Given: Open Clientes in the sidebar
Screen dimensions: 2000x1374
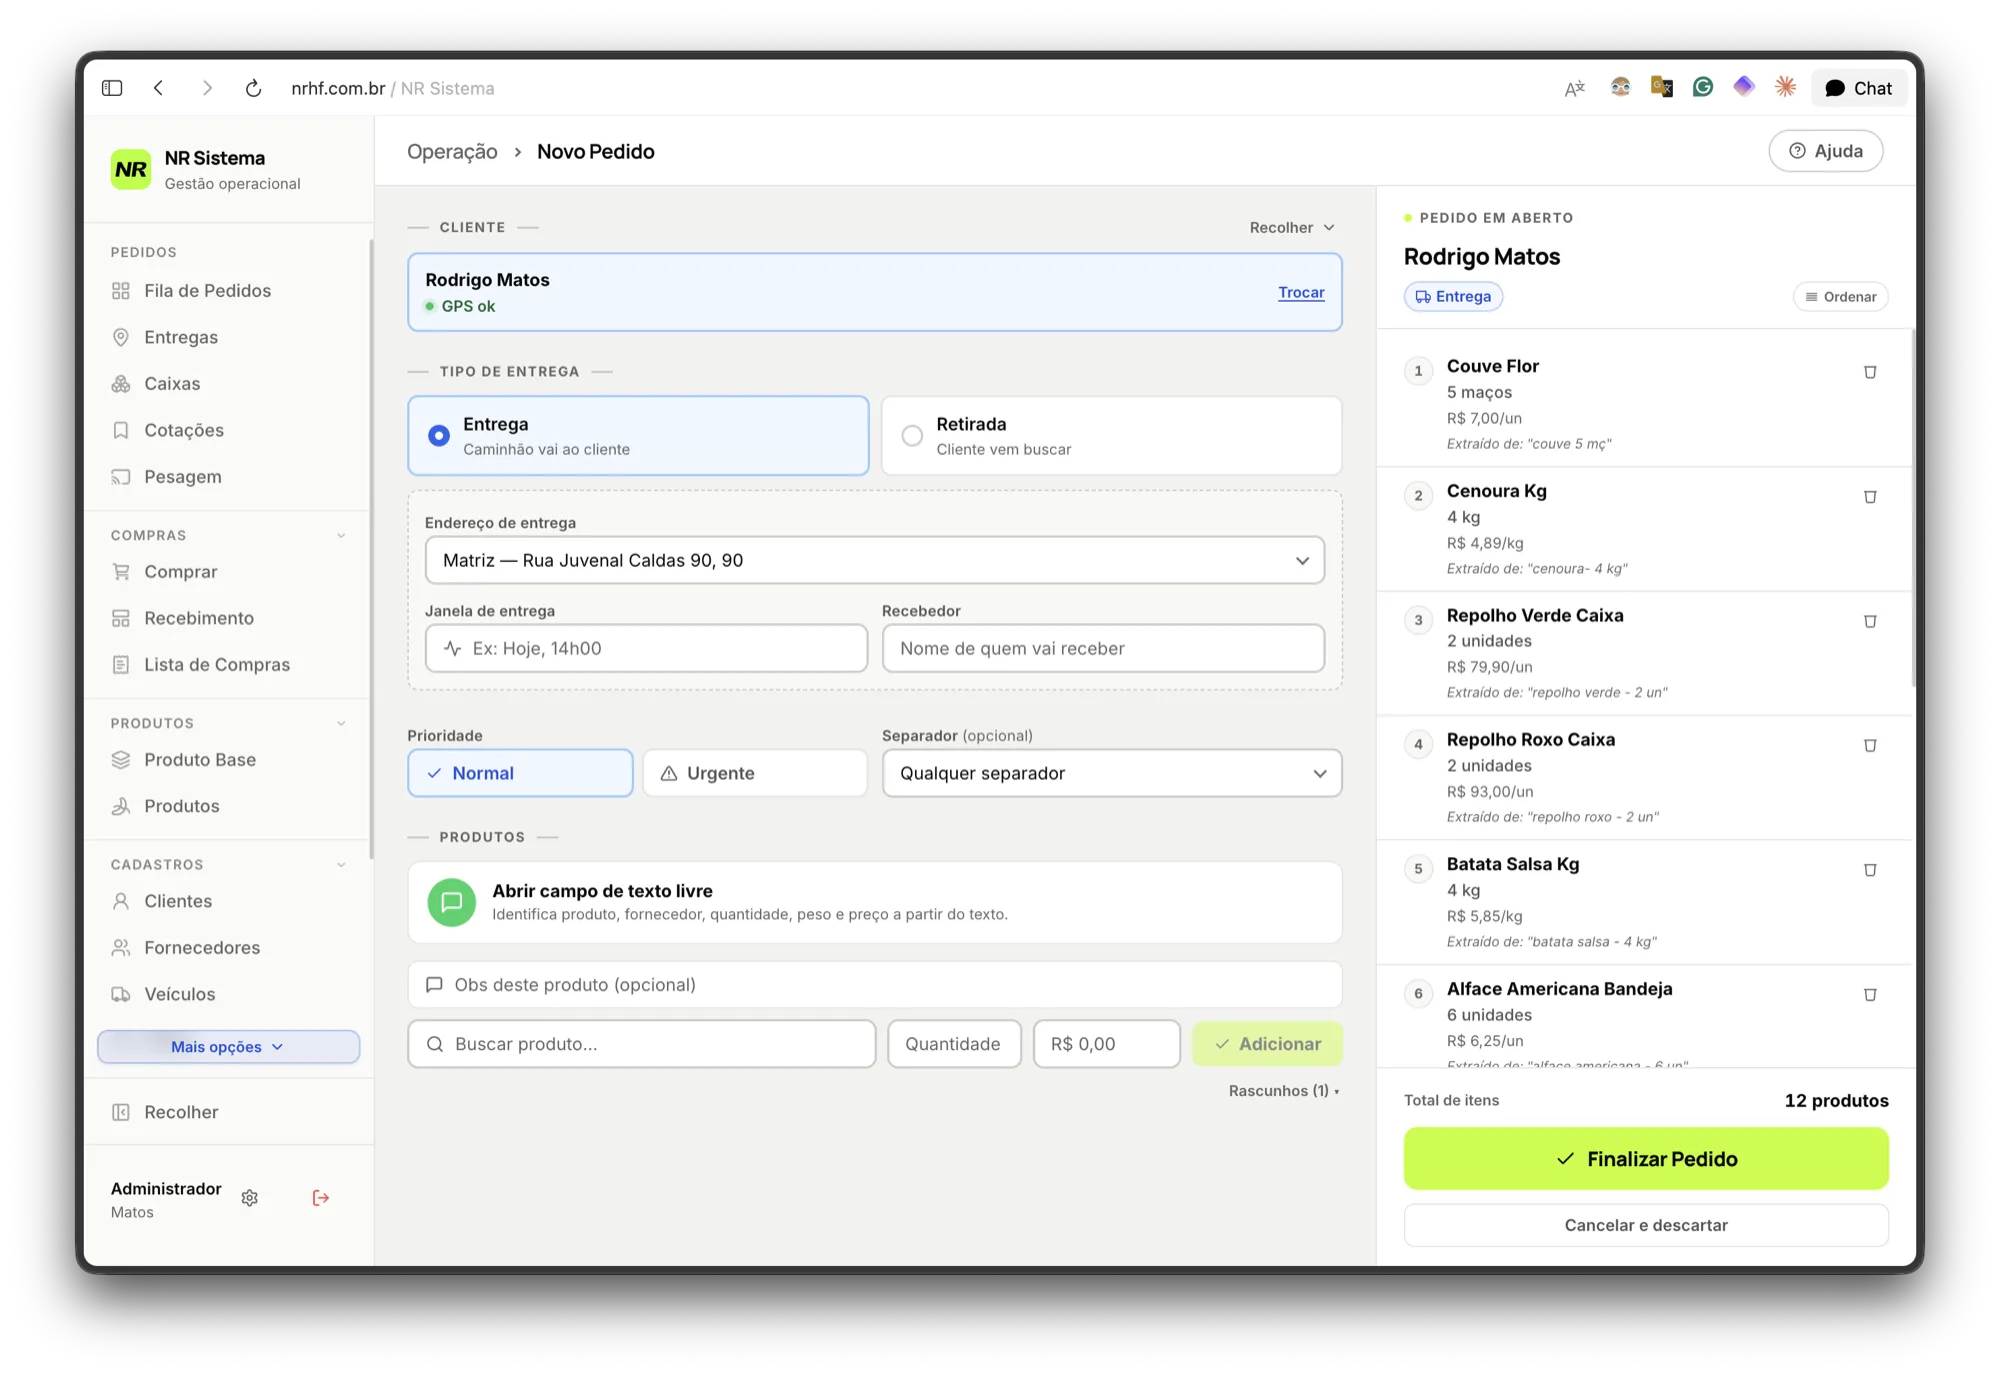Looking at the screenshot, I should pyautogui.click(x=178, y=902).
